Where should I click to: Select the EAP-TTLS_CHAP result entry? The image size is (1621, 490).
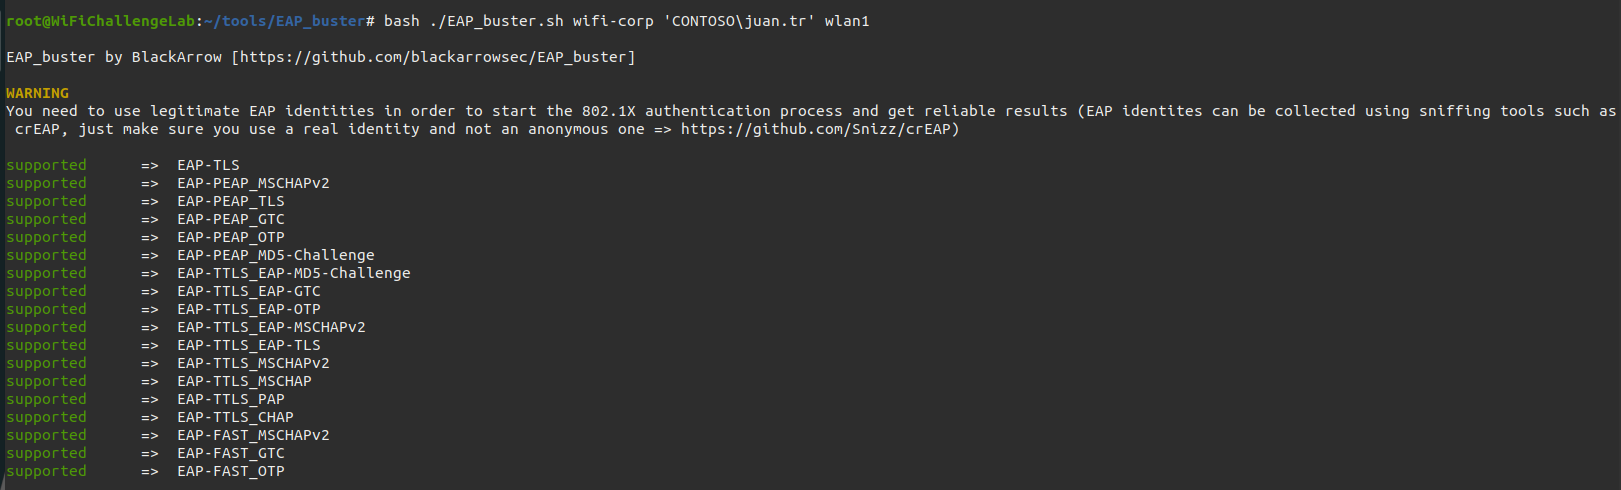click(x=235, y=417)
